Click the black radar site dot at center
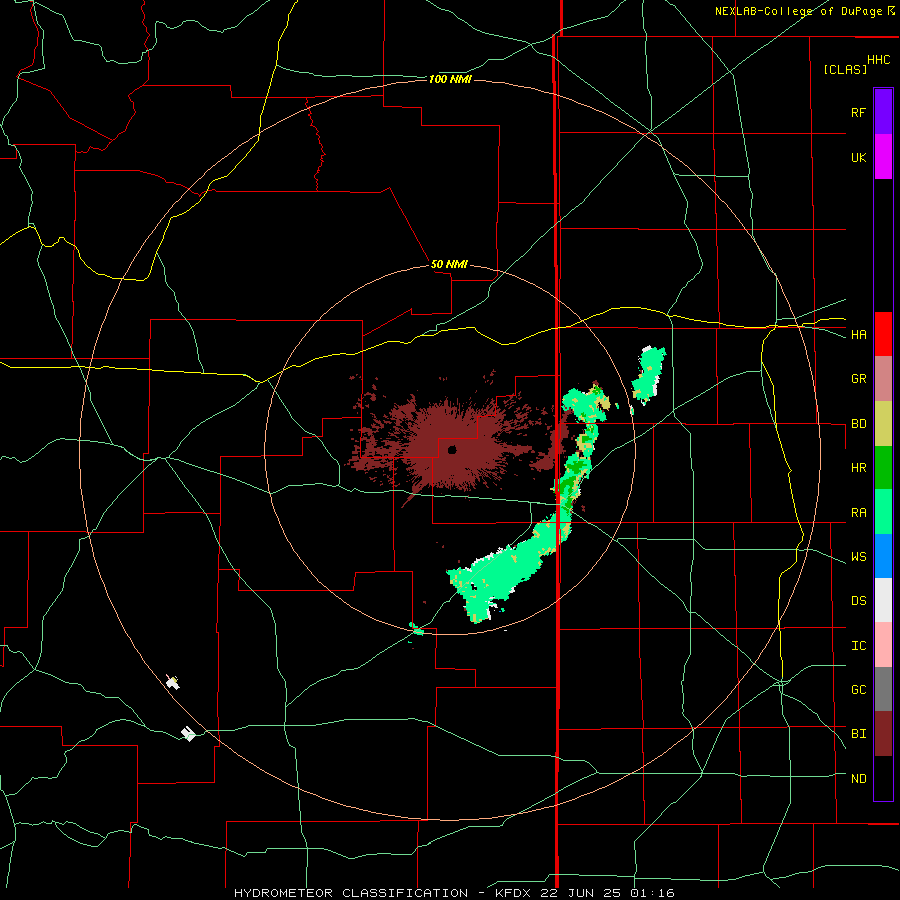The image size is (900, 900). [x=451, y=449]
